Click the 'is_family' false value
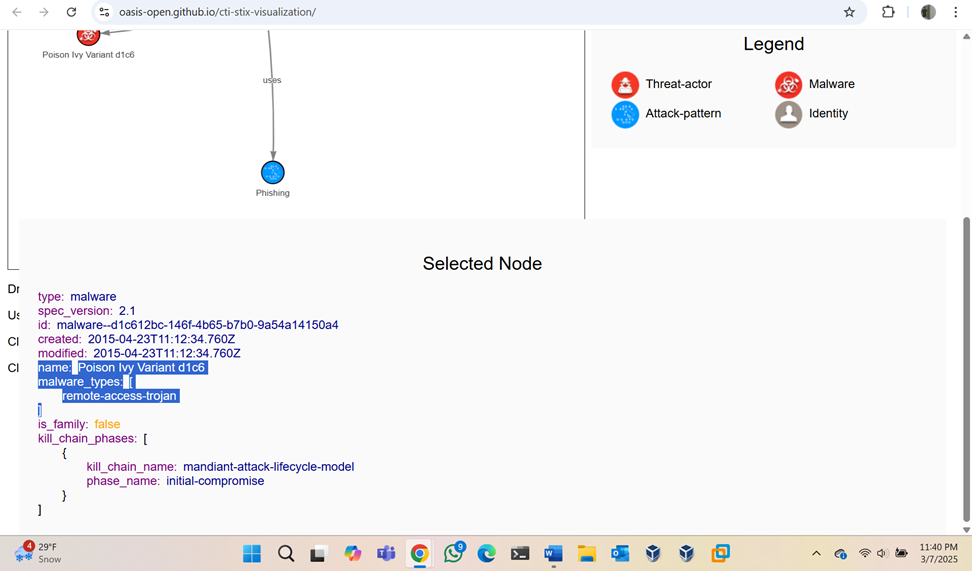This screenshot has height=571, width=972. click(x=107, y=424)
